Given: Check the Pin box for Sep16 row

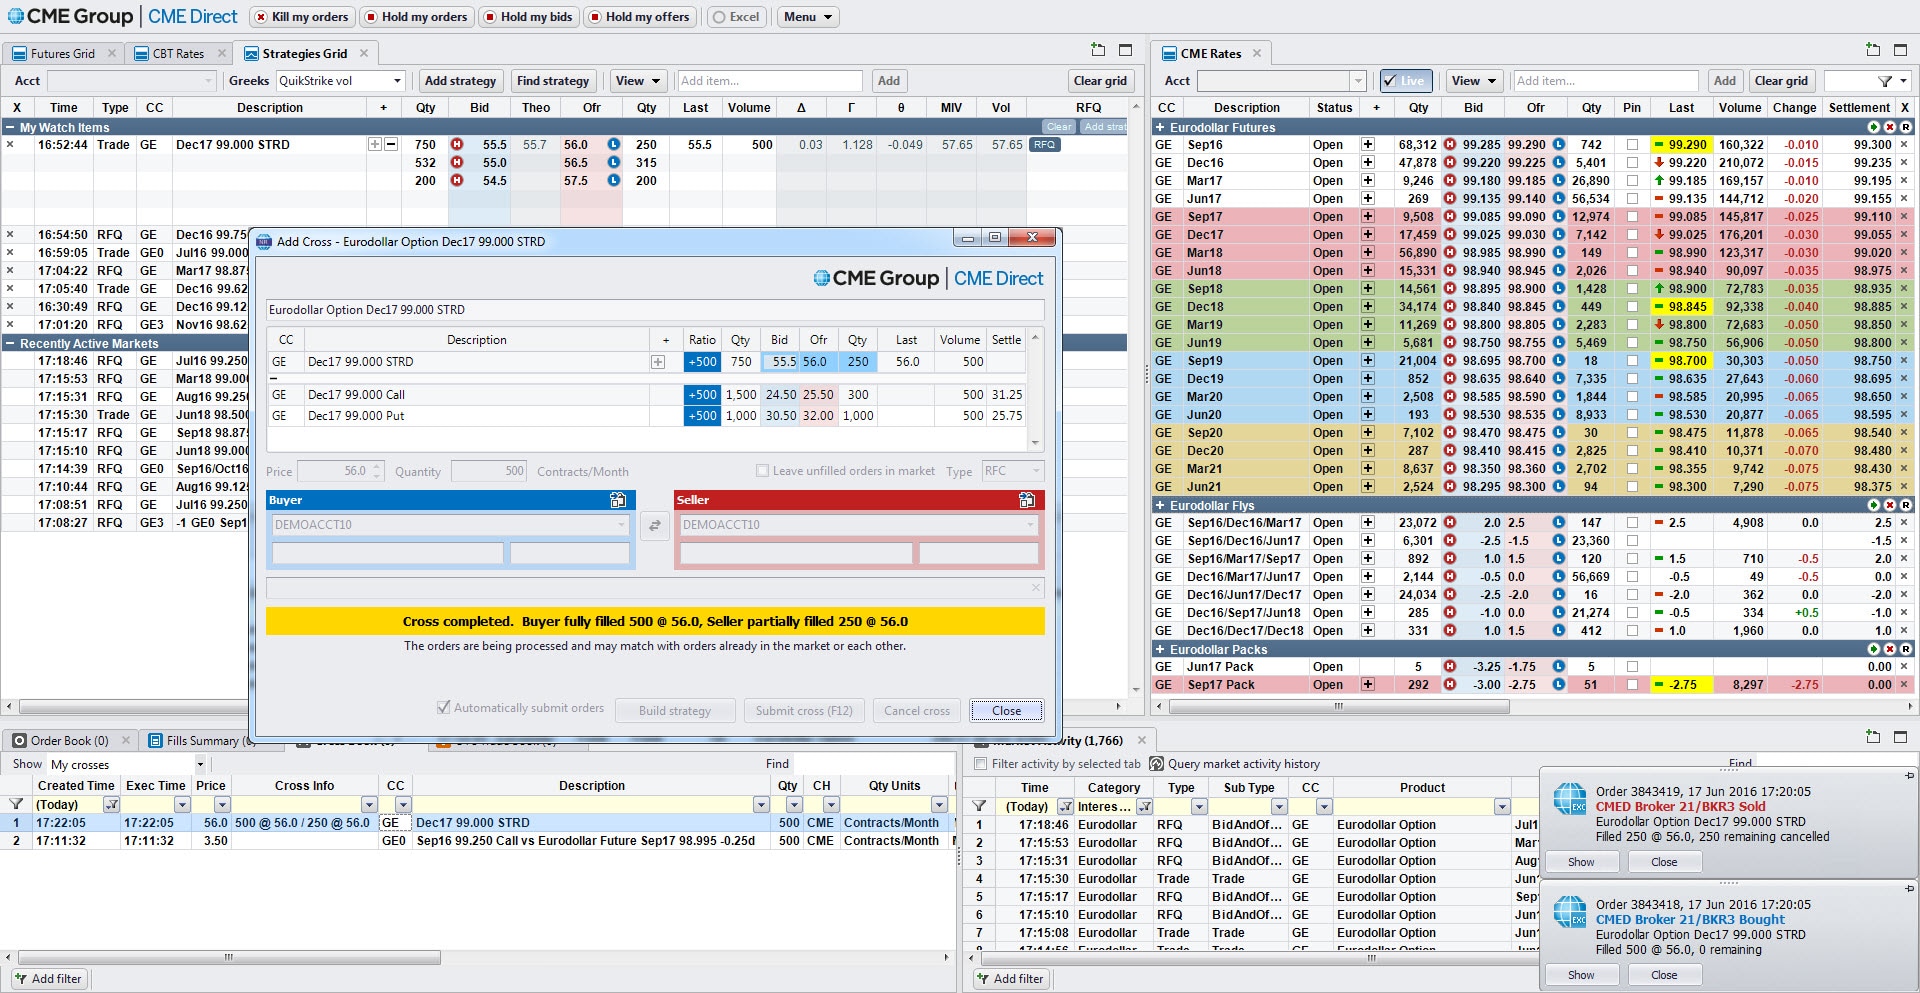Looking at the screenshot, I should point(1632,145).
